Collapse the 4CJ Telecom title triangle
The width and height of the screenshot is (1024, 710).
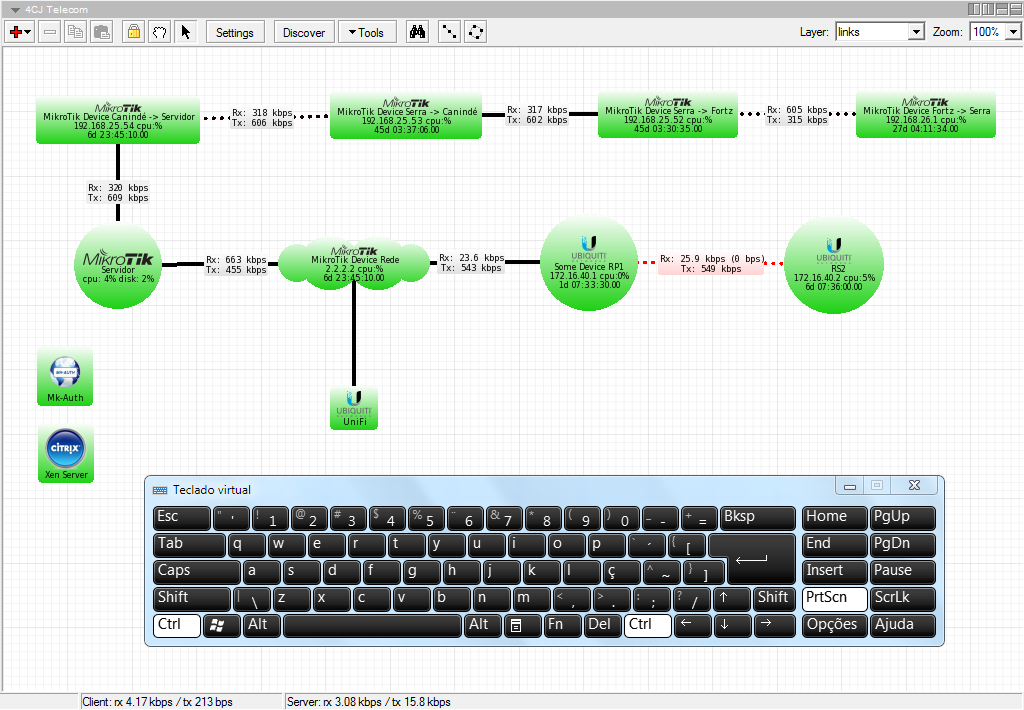point(14,10)
